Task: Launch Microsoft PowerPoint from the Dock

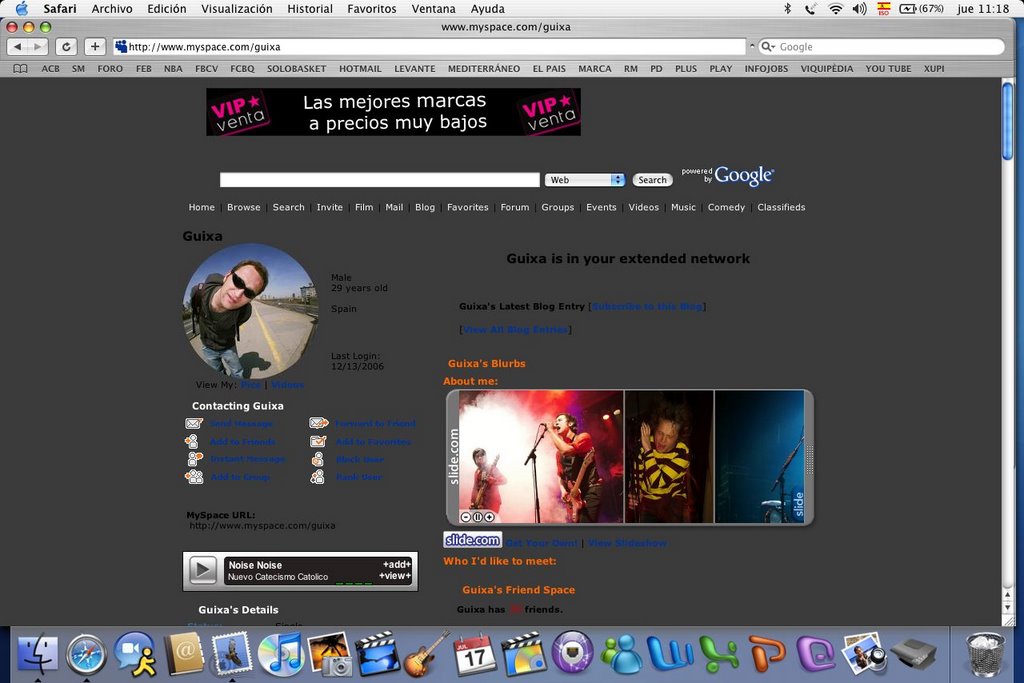Action: point(767,654)
